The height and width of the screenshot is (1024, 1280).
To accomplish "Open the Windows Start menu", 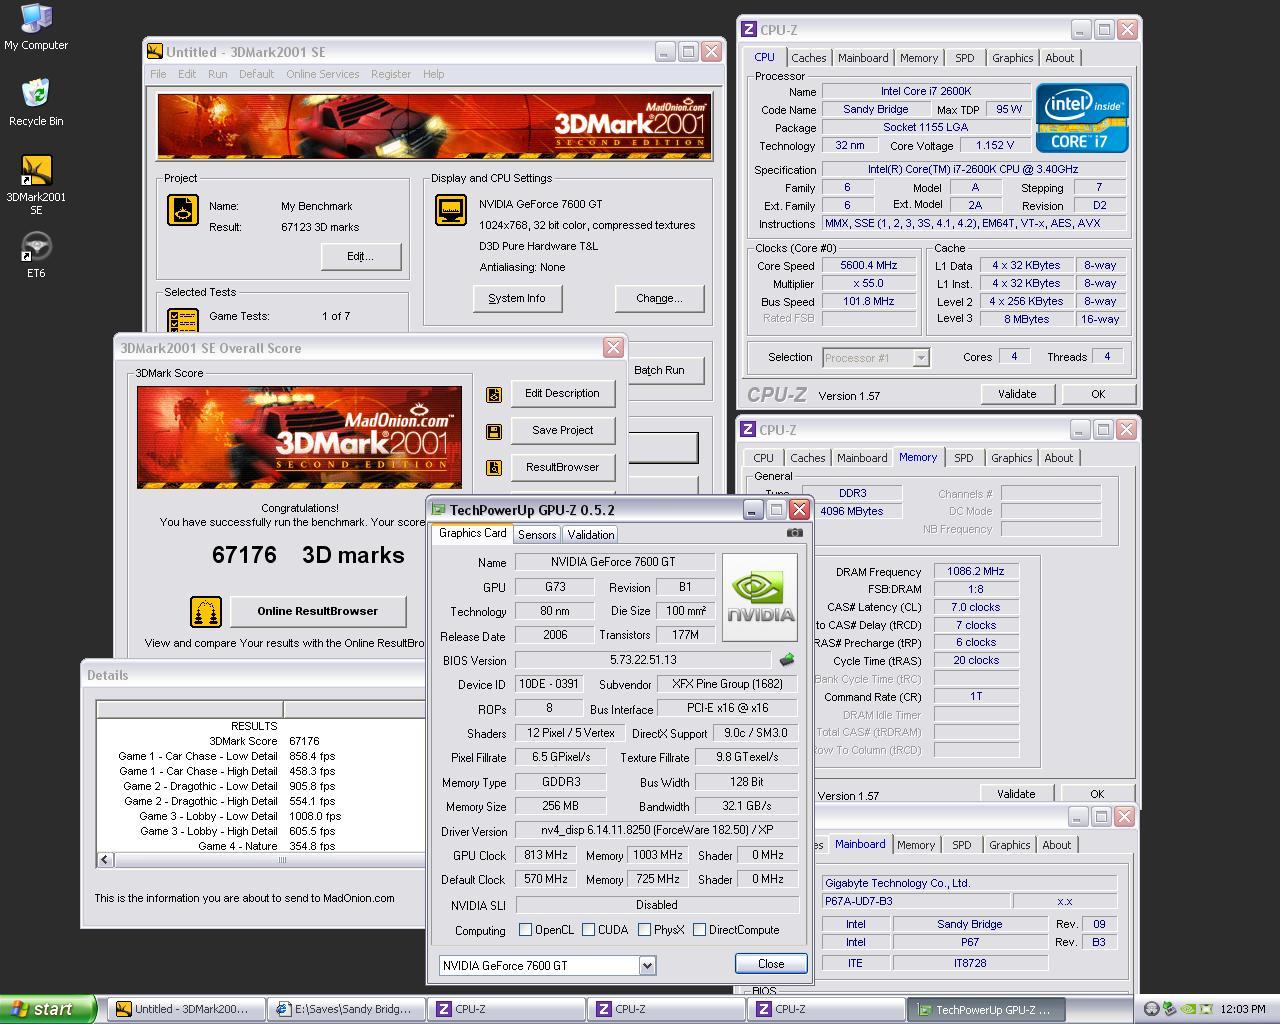I will click(48, 1009).
